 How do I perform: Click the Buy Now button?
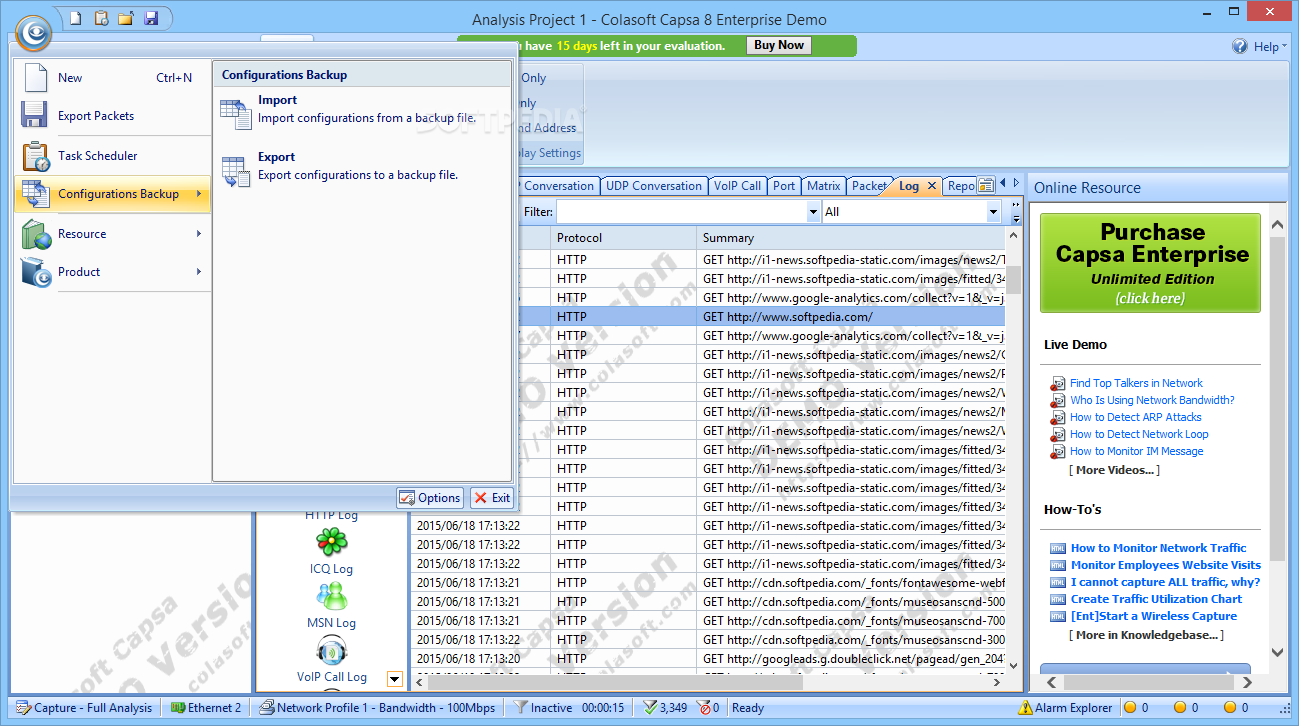point(779,45)
